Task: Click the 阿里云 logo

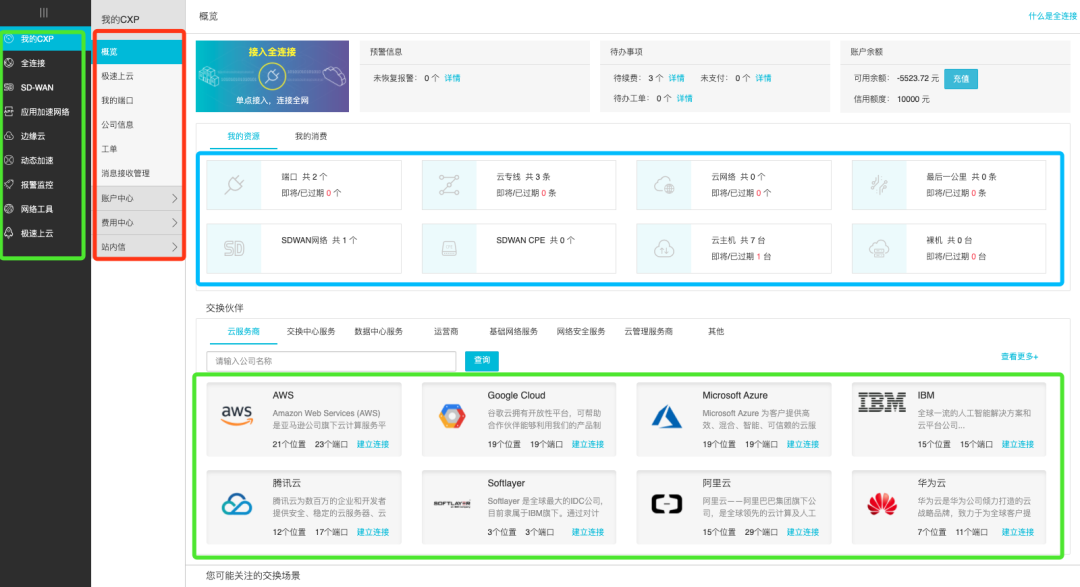Action: click(x=667, y=504)
